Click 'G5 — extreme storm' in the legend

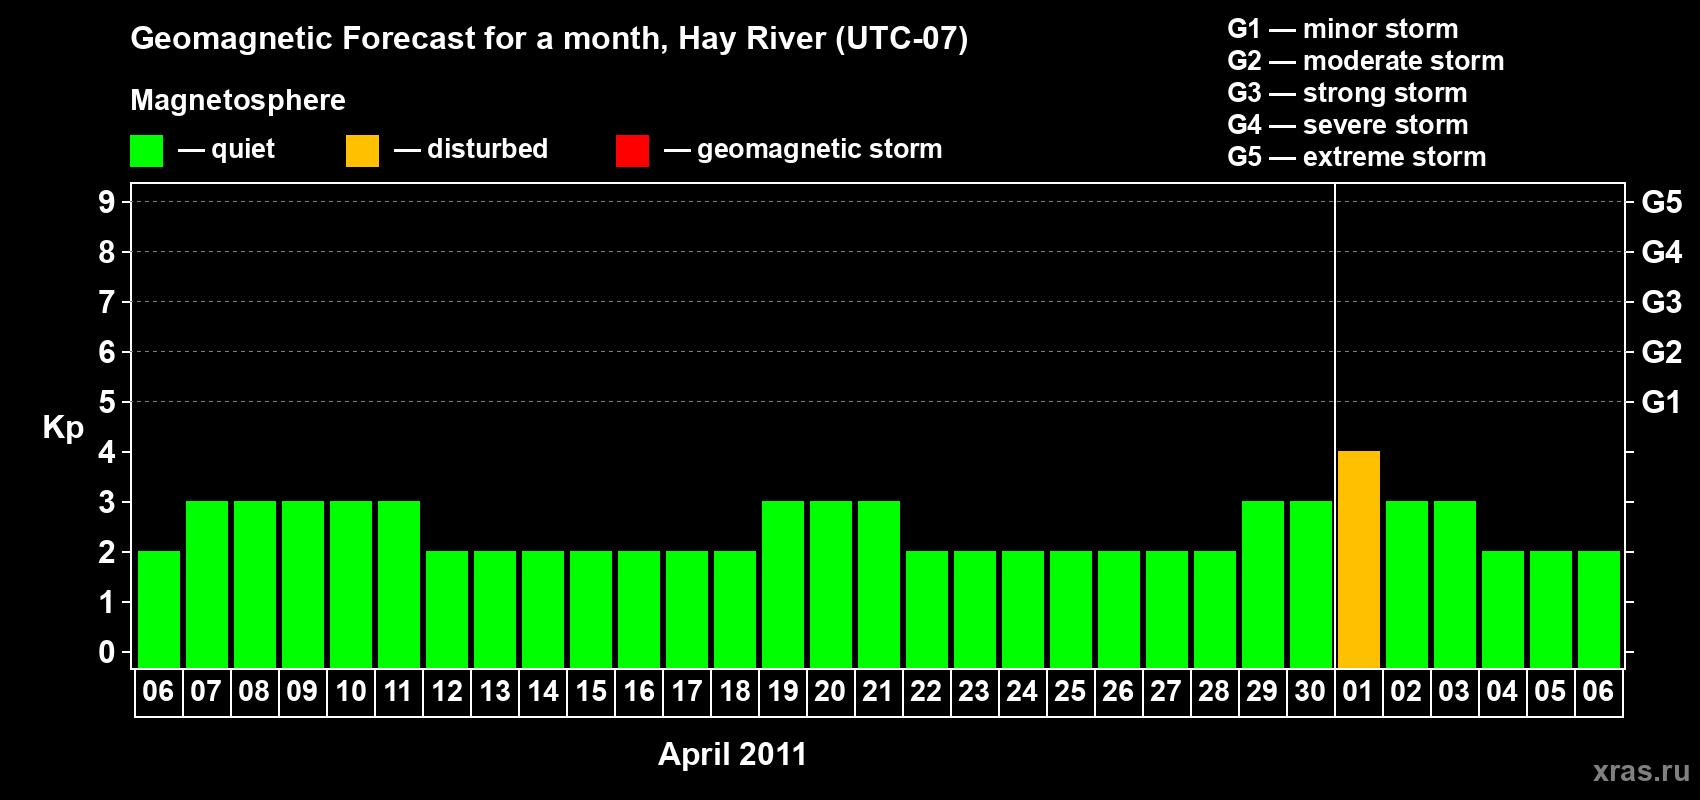(x=1356, y=157)
